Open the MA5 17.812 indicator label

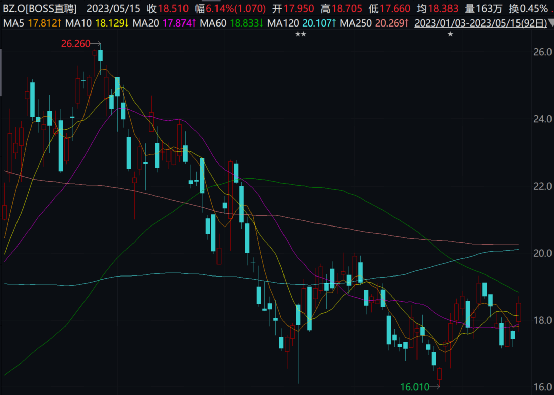[33, 24]
